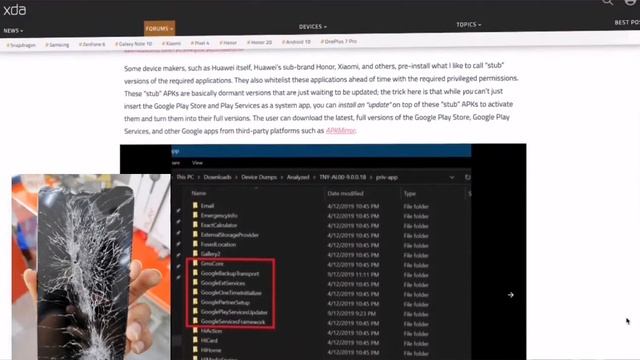Click Analyzed in the breadcrumb
Screen dimensions: 640x360
click(x=298, y=177)
